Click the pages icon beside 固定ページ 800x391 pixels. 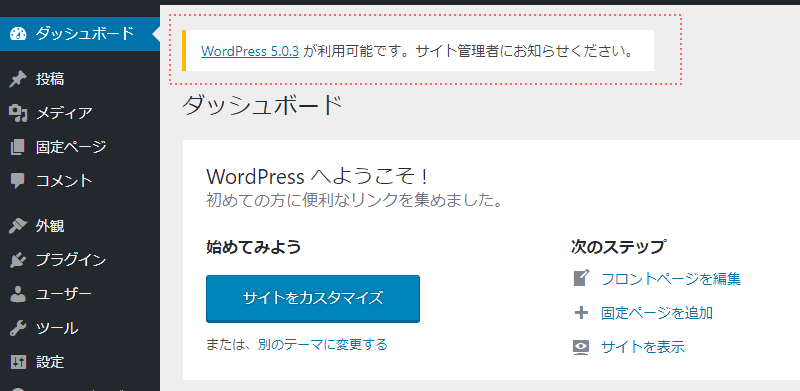[x=18, y=147]
